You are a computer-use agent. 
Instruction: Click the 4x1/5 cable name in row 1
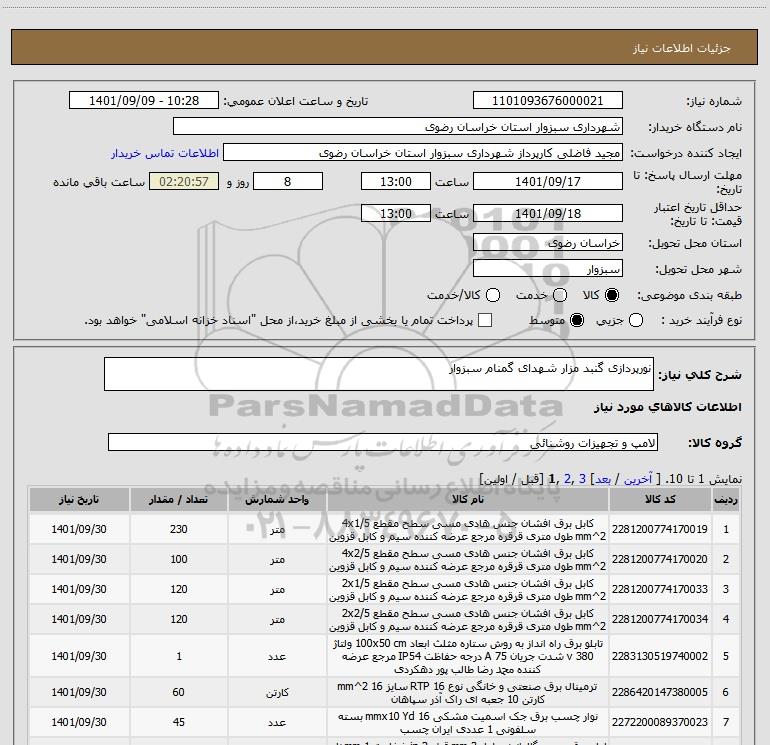click(x=468, y=530)
